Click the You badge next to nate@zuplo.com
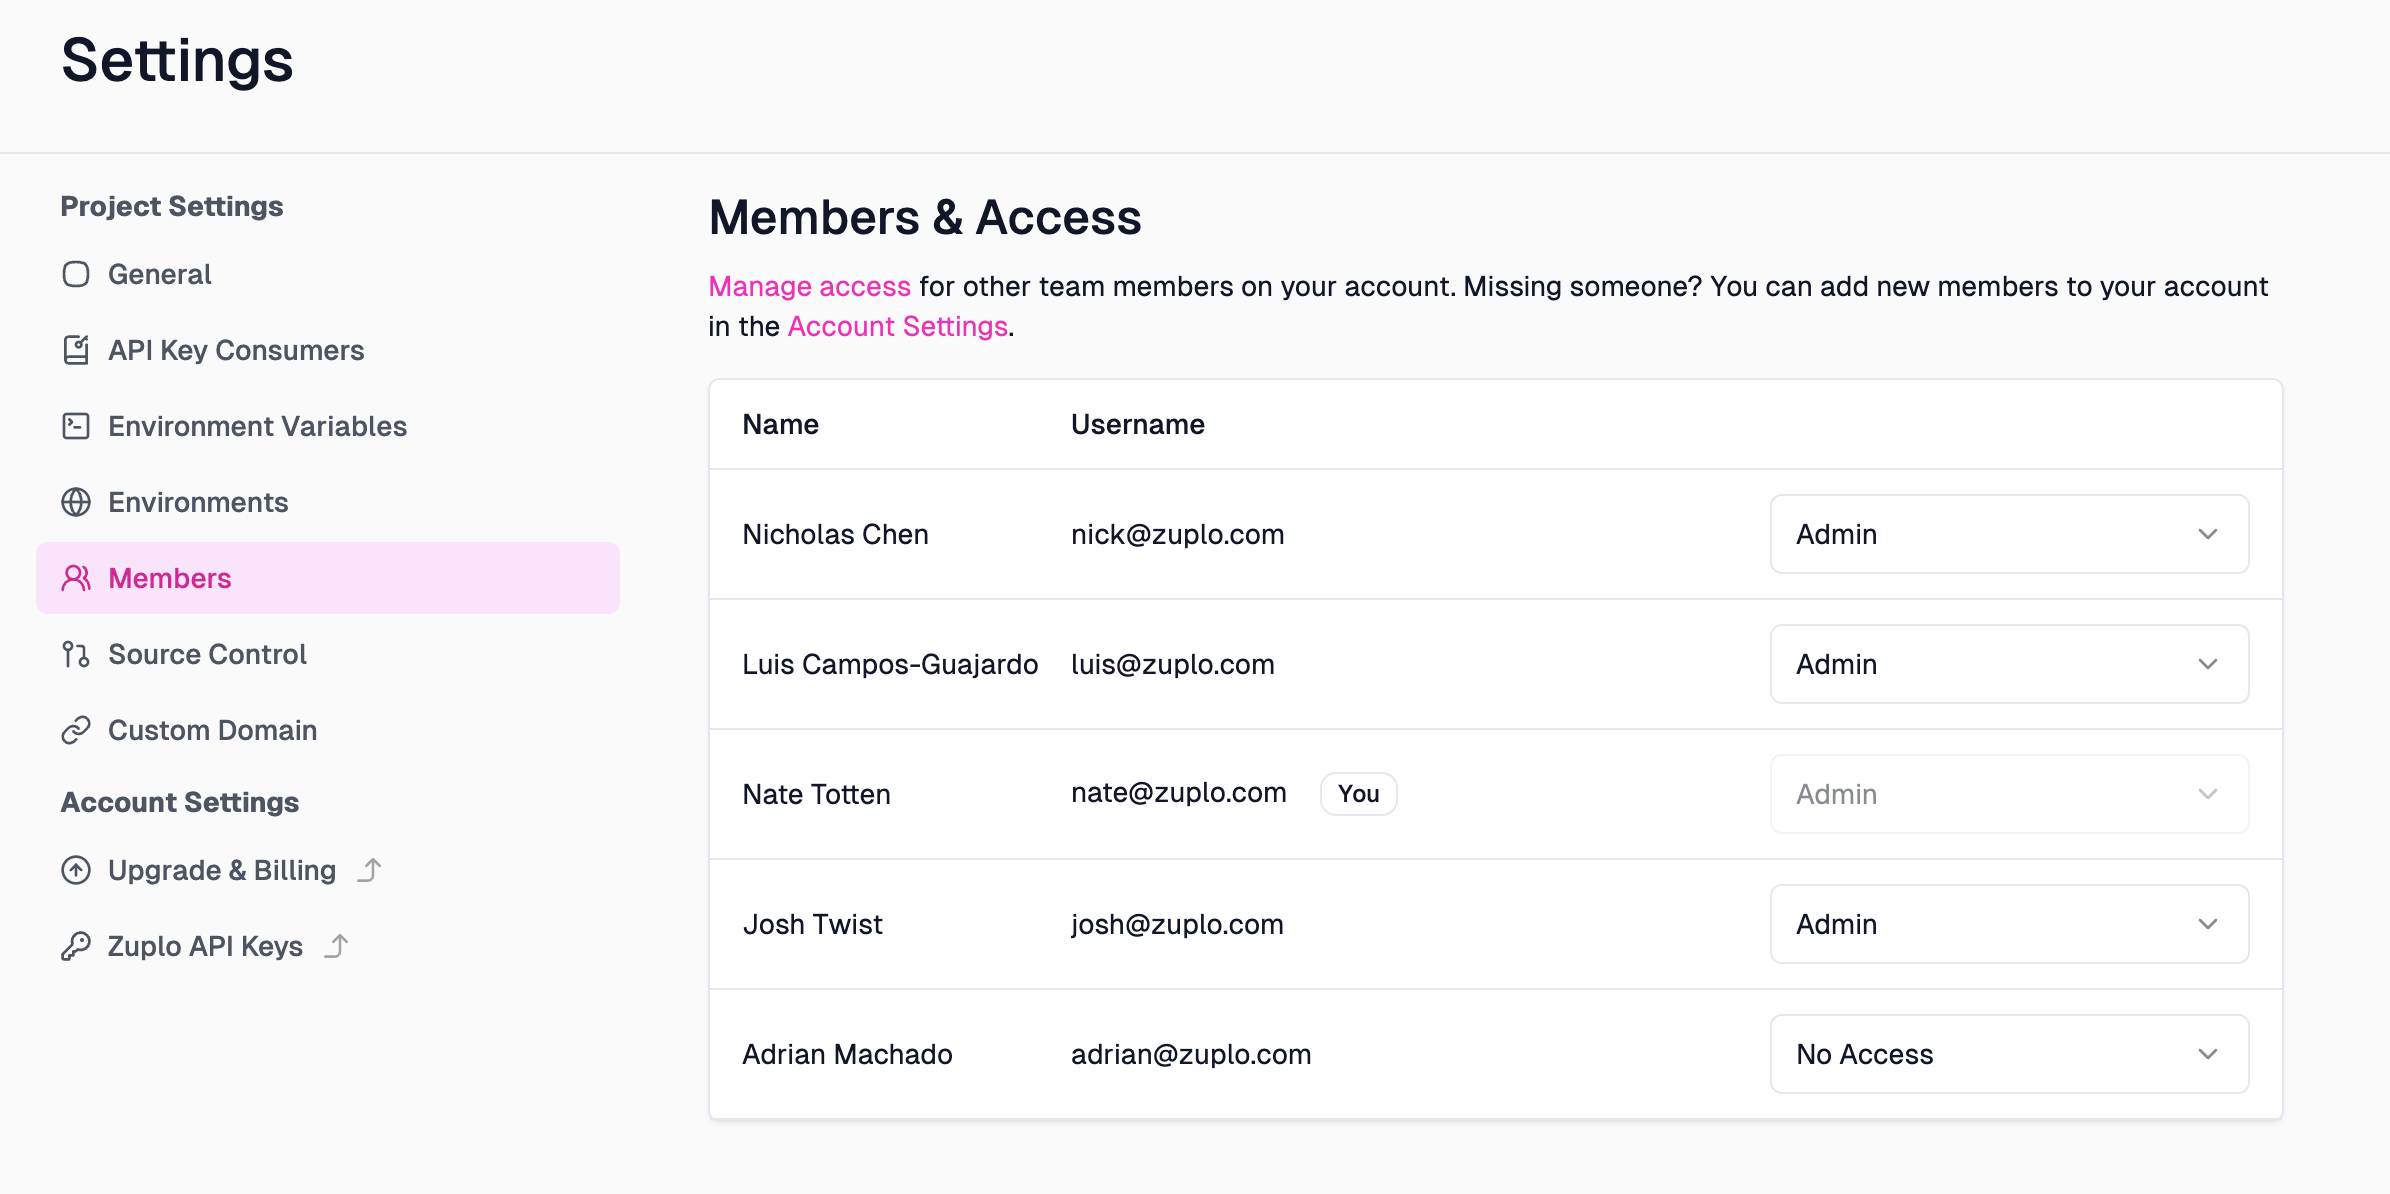 tap(1358, 794)
